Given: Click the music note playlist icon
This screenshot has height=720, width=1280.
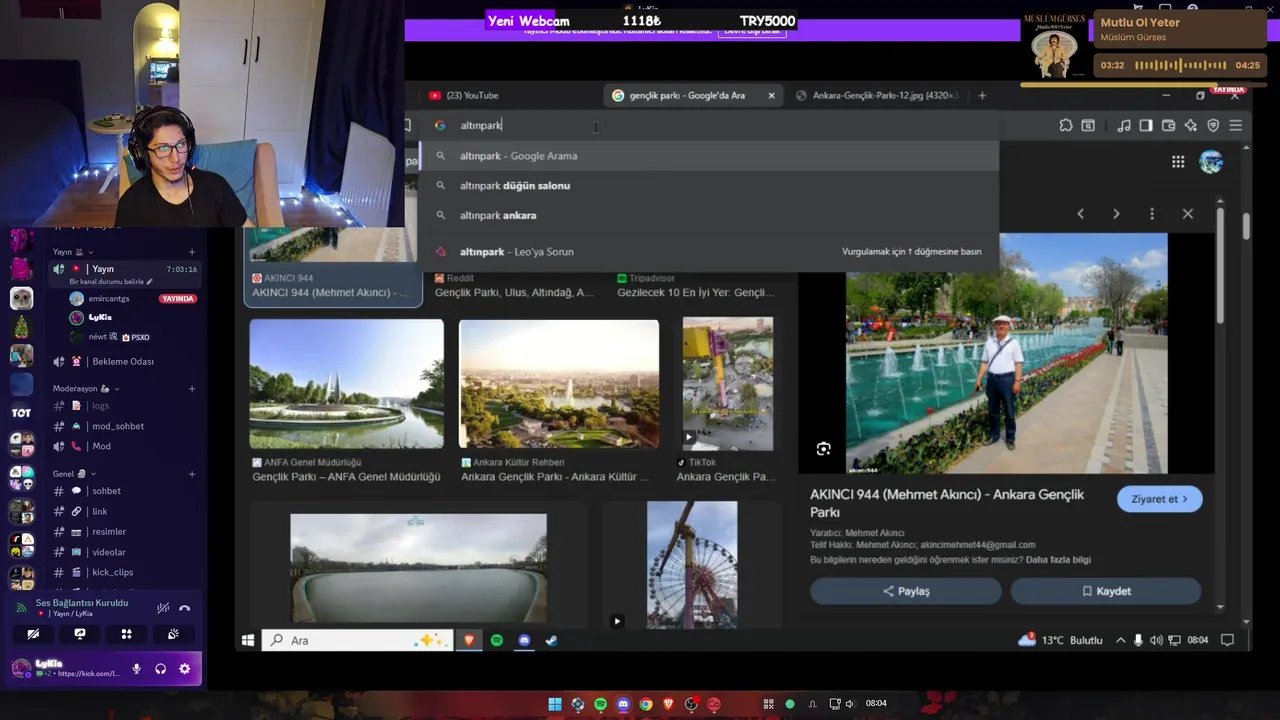Looking at the screenshot, I should tap(1124, 125).
